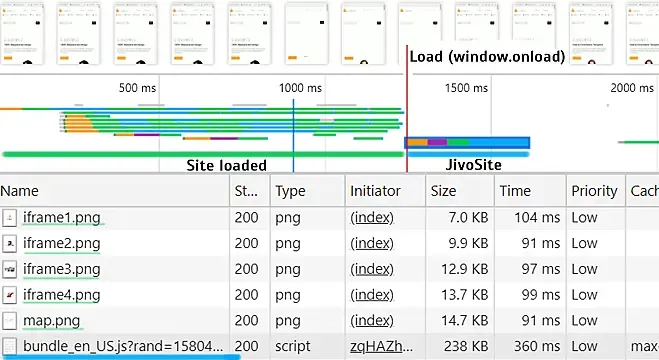
Task: Click the red Load event marker line
Action: click(407, 108)
